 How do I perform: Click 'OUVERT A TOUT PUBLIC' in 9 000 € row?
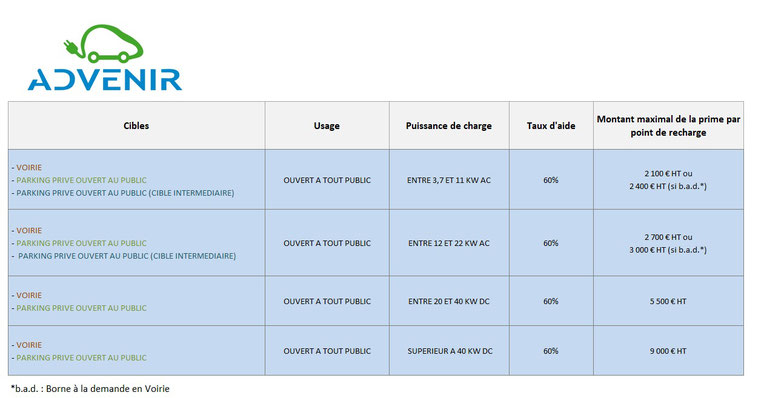[327, 351]
